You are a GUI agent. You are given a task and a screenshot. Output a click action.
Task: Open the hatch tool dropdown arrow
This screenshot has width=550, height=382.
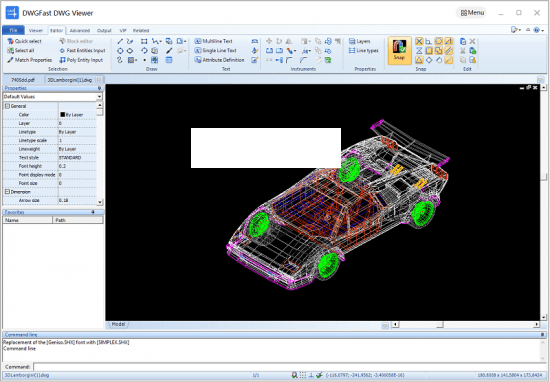click(136, 60)
